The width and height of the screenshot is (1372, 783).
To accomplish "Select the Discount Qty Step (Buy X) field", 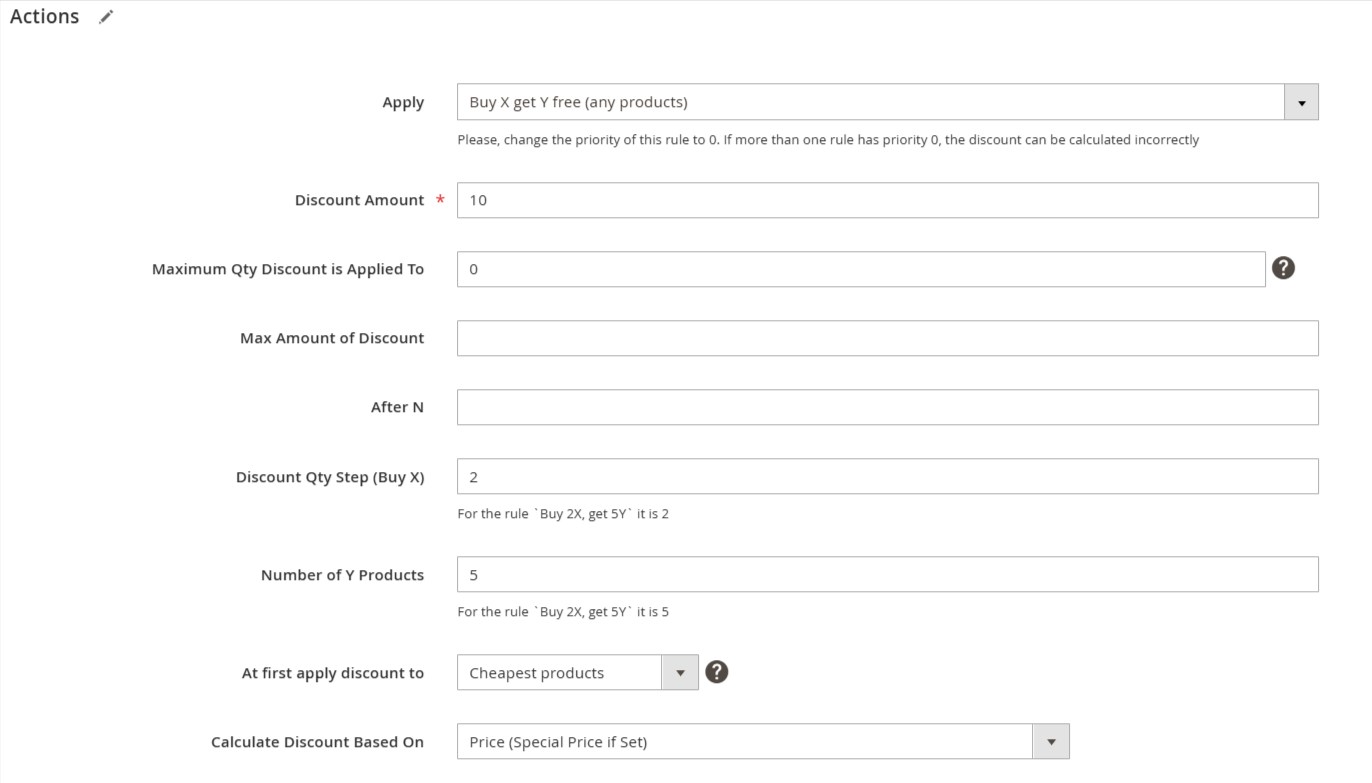I will point(888,476).
